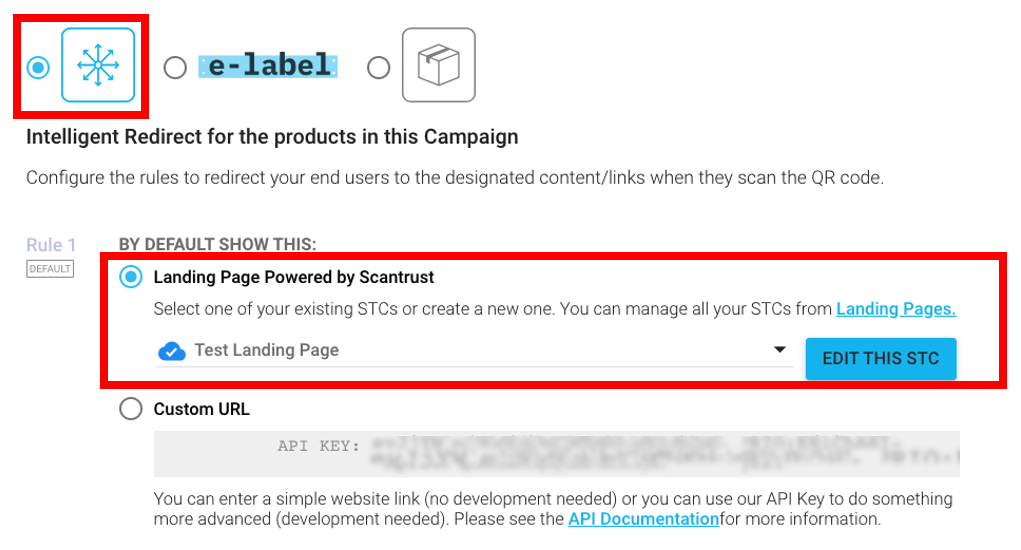This screenshot has height=550, width=1021.
Task: Select the e-label radio button
Action: point(175,68)
